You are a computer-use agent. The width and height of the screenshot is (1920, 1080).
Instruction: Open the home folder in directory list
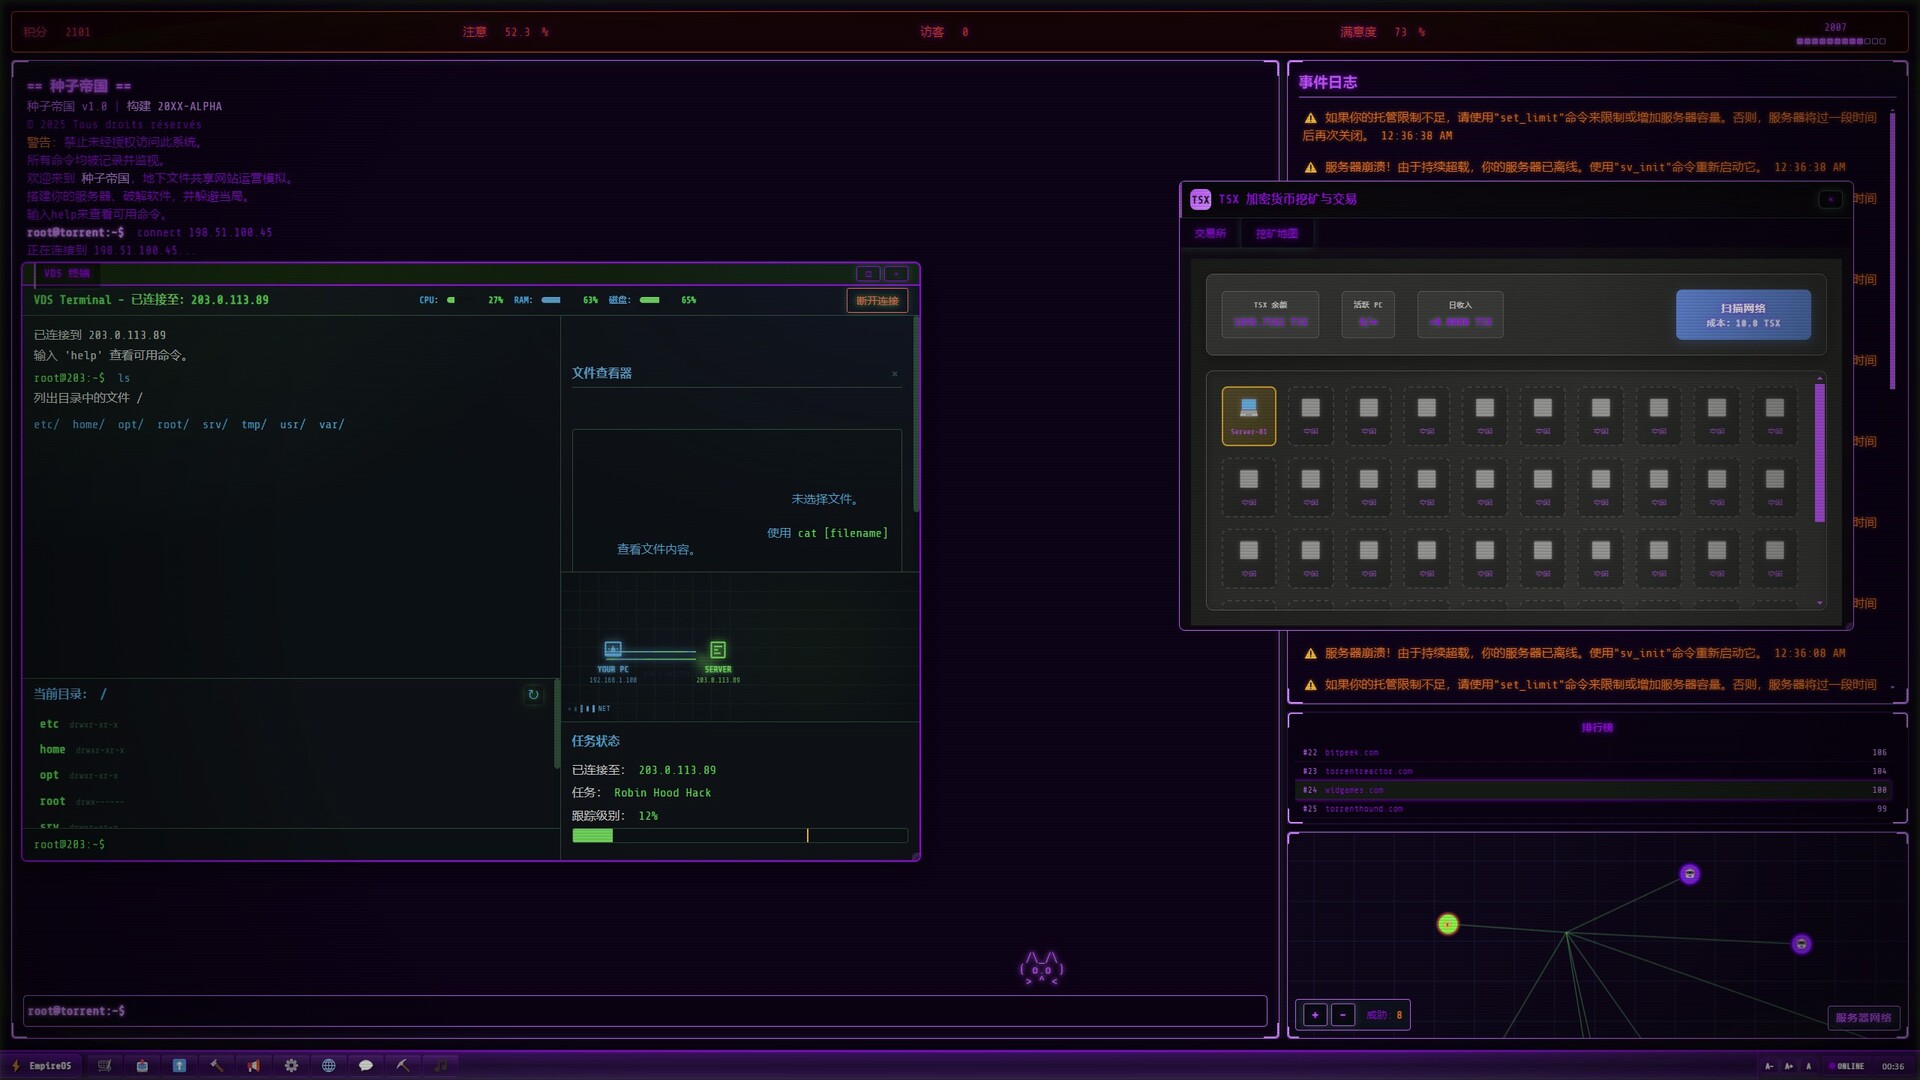(53, 750)
